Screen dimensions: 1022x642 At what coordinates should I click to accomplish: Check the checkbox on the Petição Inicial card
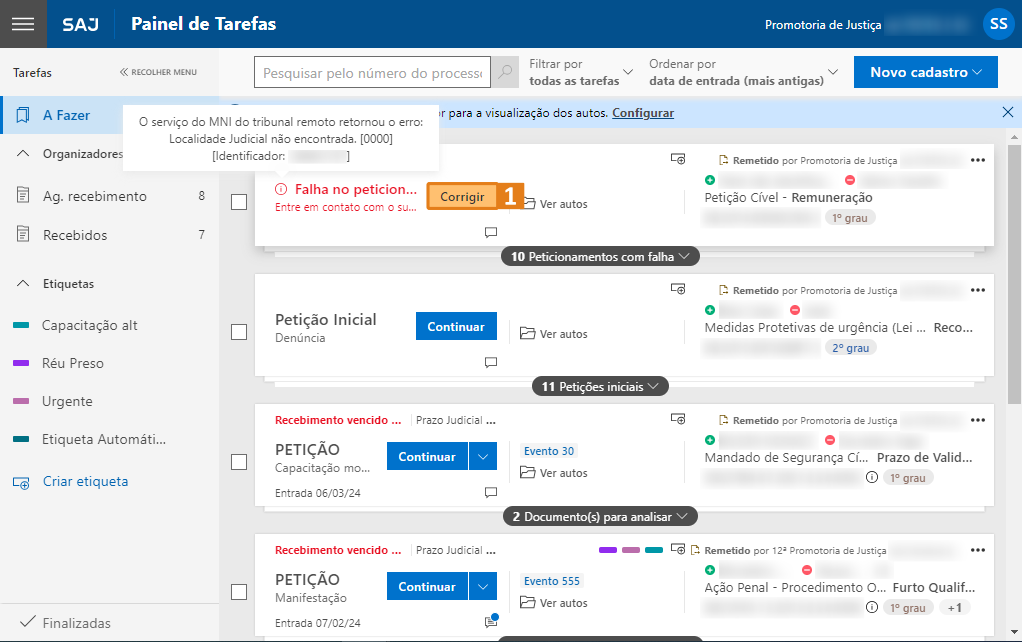239,331
